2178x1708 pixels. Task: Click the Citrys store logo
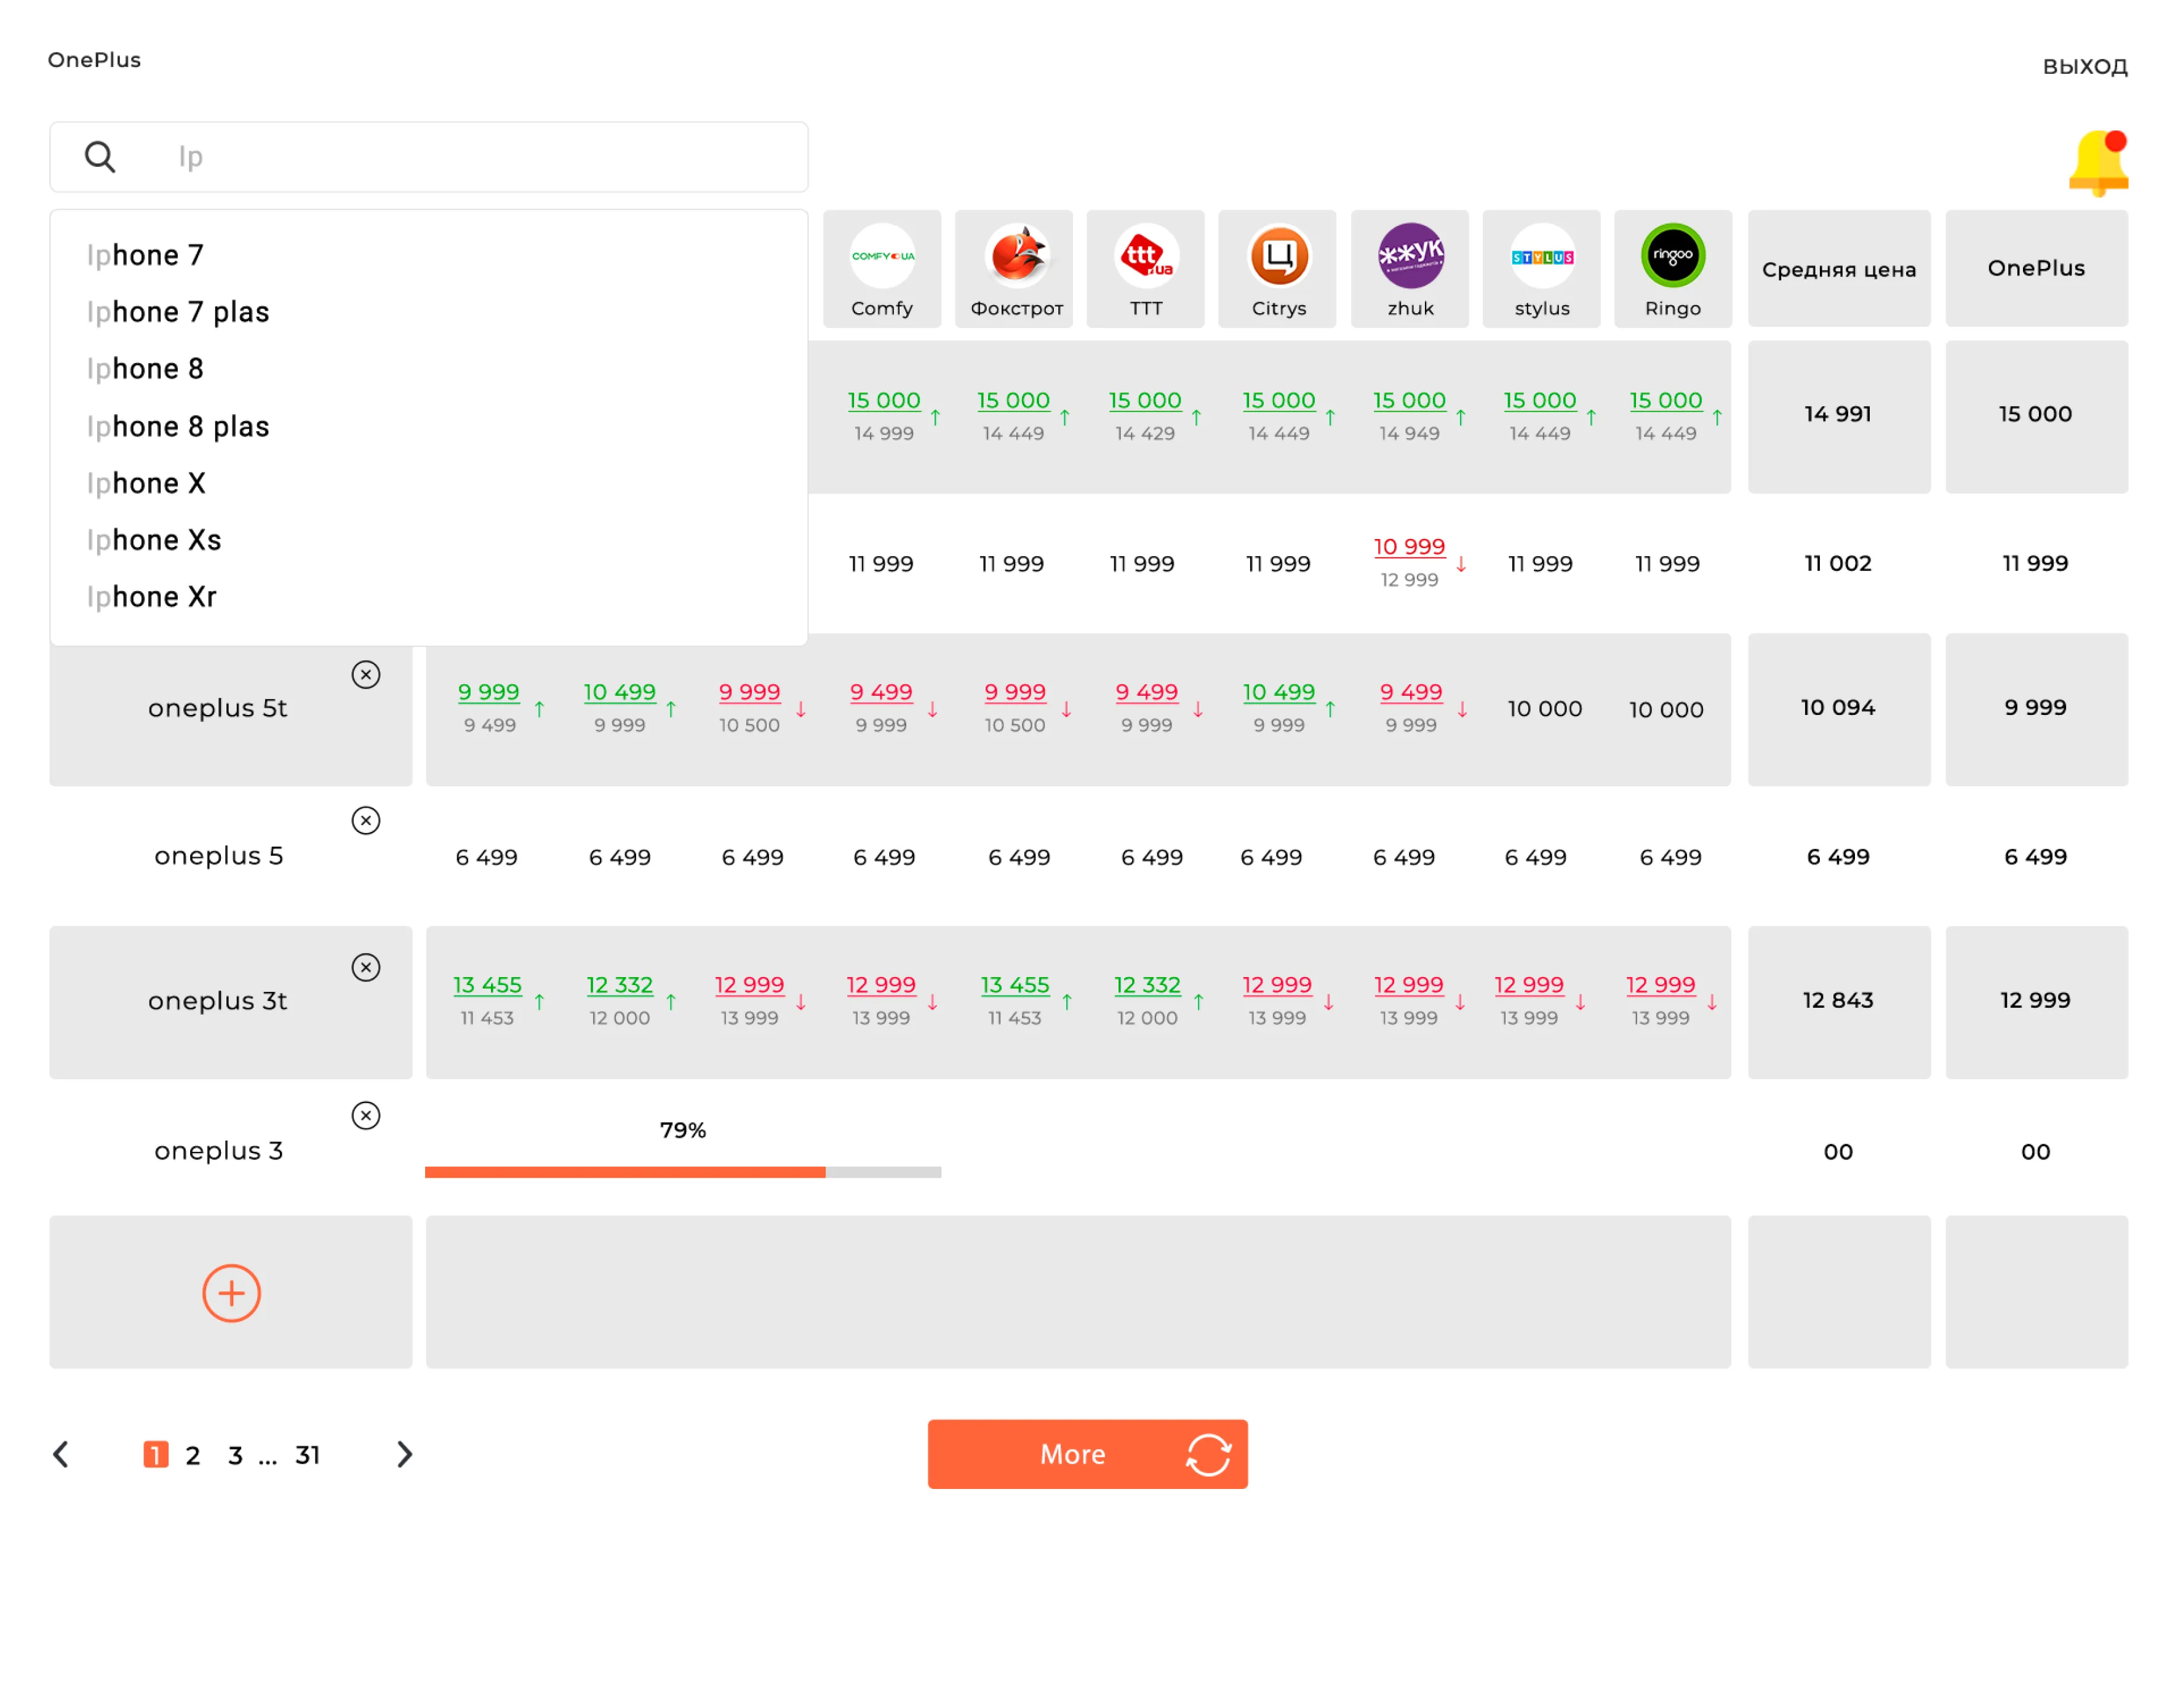click(1278, 256)
